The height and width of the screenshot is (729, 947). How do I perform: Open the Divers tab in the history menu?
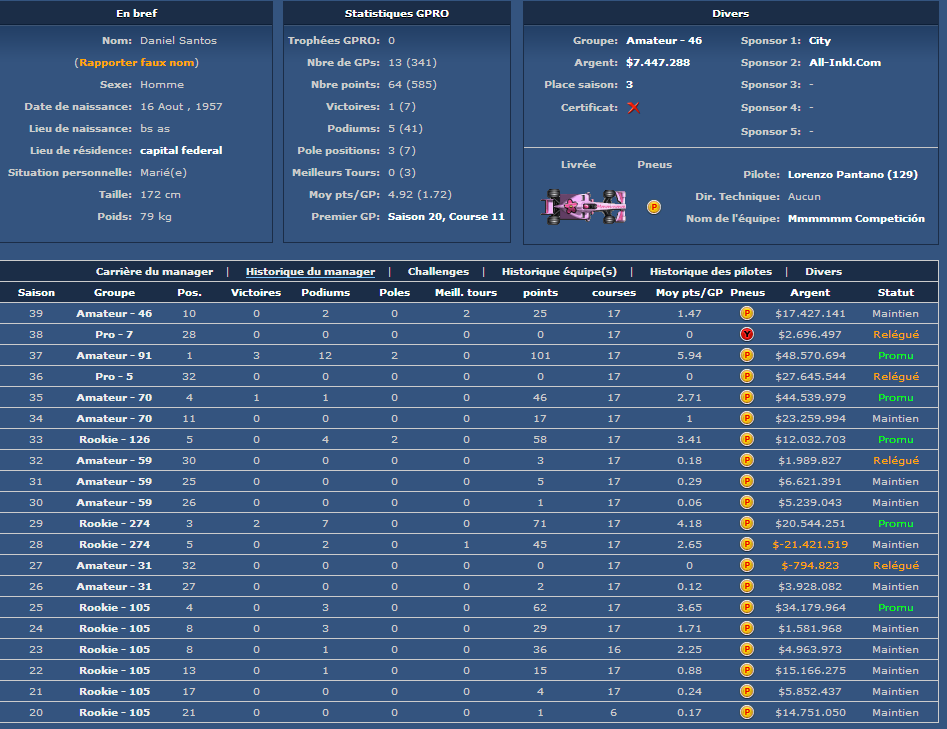tap(823, 272)
